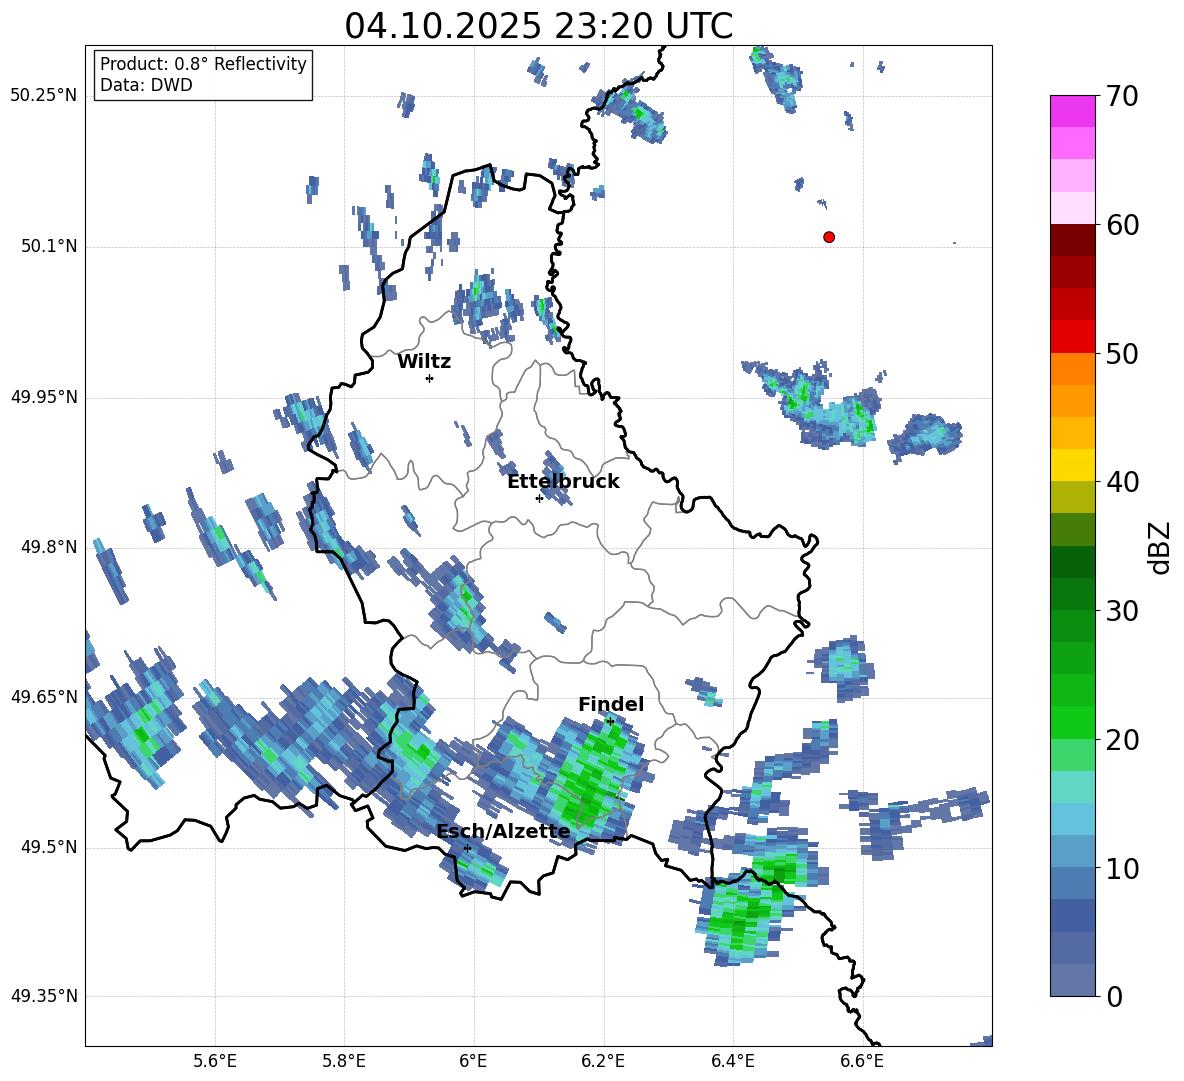The width and height of the screenshot is (1184, 1081).
Task: Click the red dot radar marker
Action: (828, 237)
